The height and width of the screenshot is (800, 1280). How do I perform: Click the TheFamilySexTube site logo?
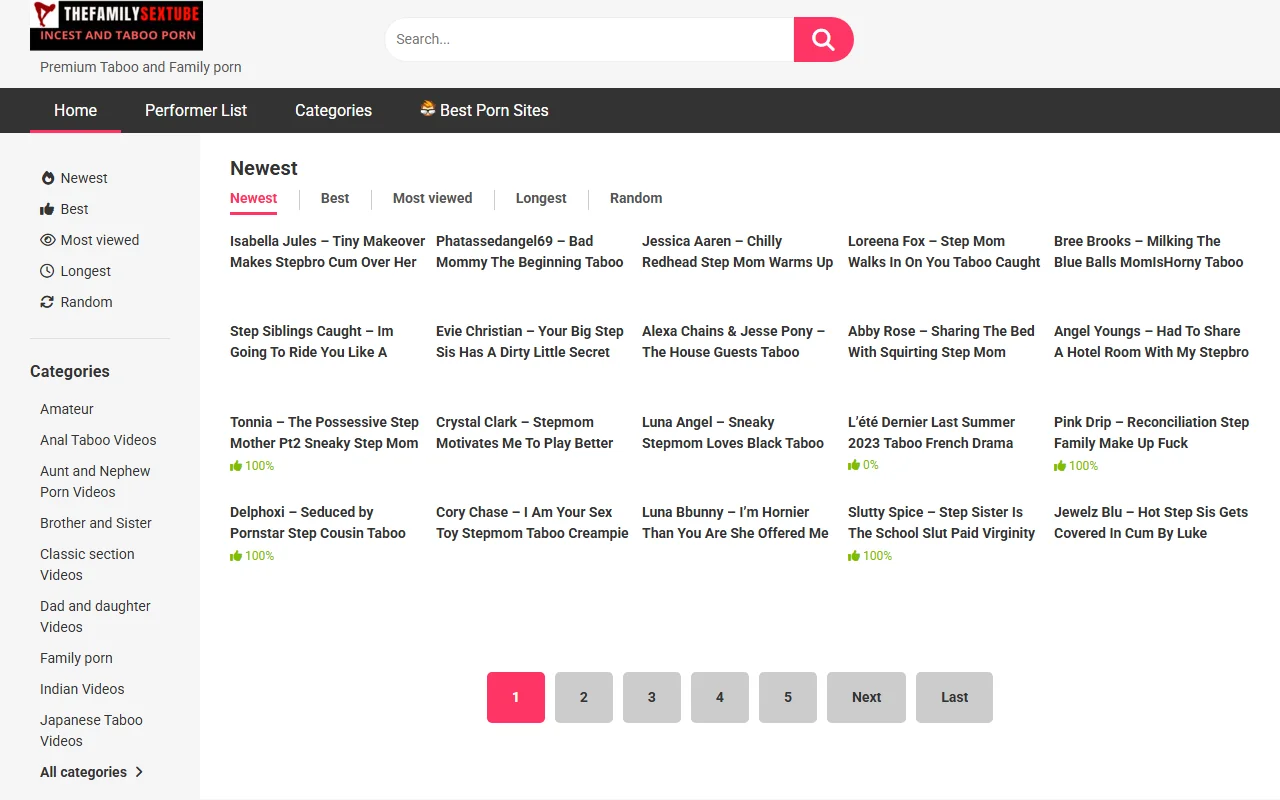[x=116, y=24]
